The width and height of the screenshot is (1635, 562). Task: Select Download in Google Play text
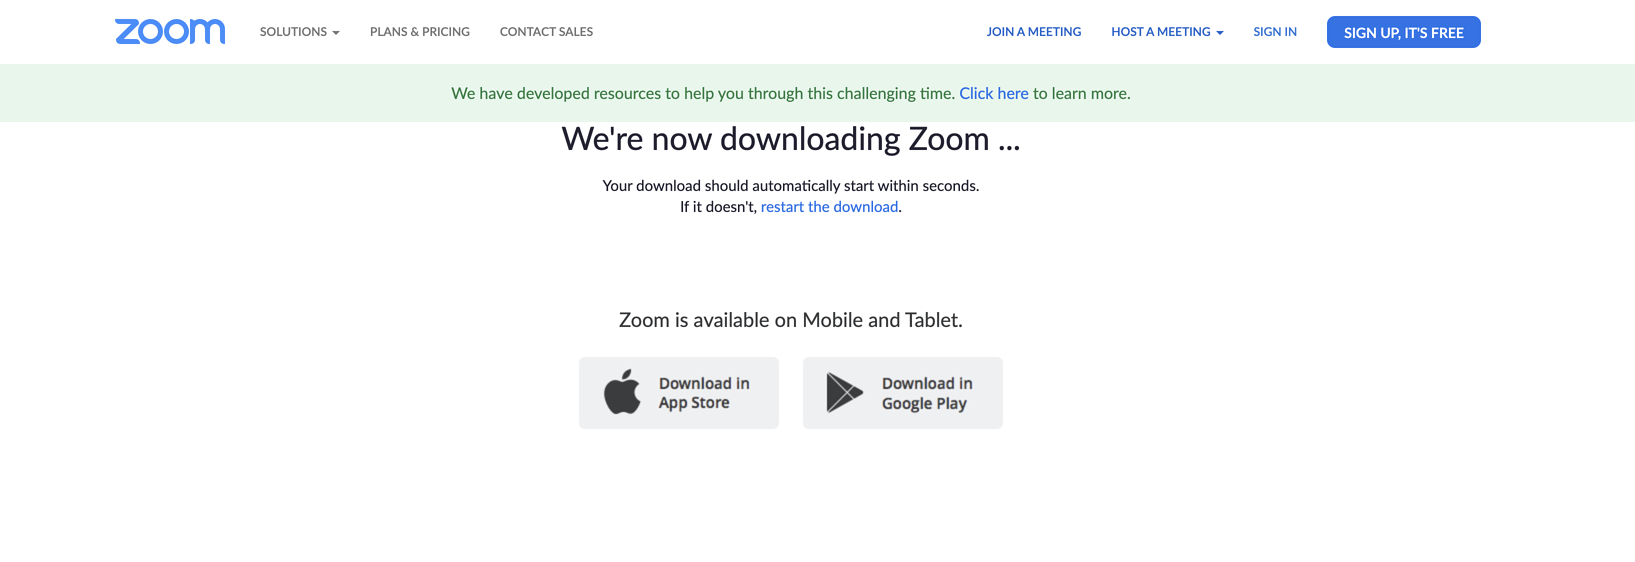coord(927,394)
